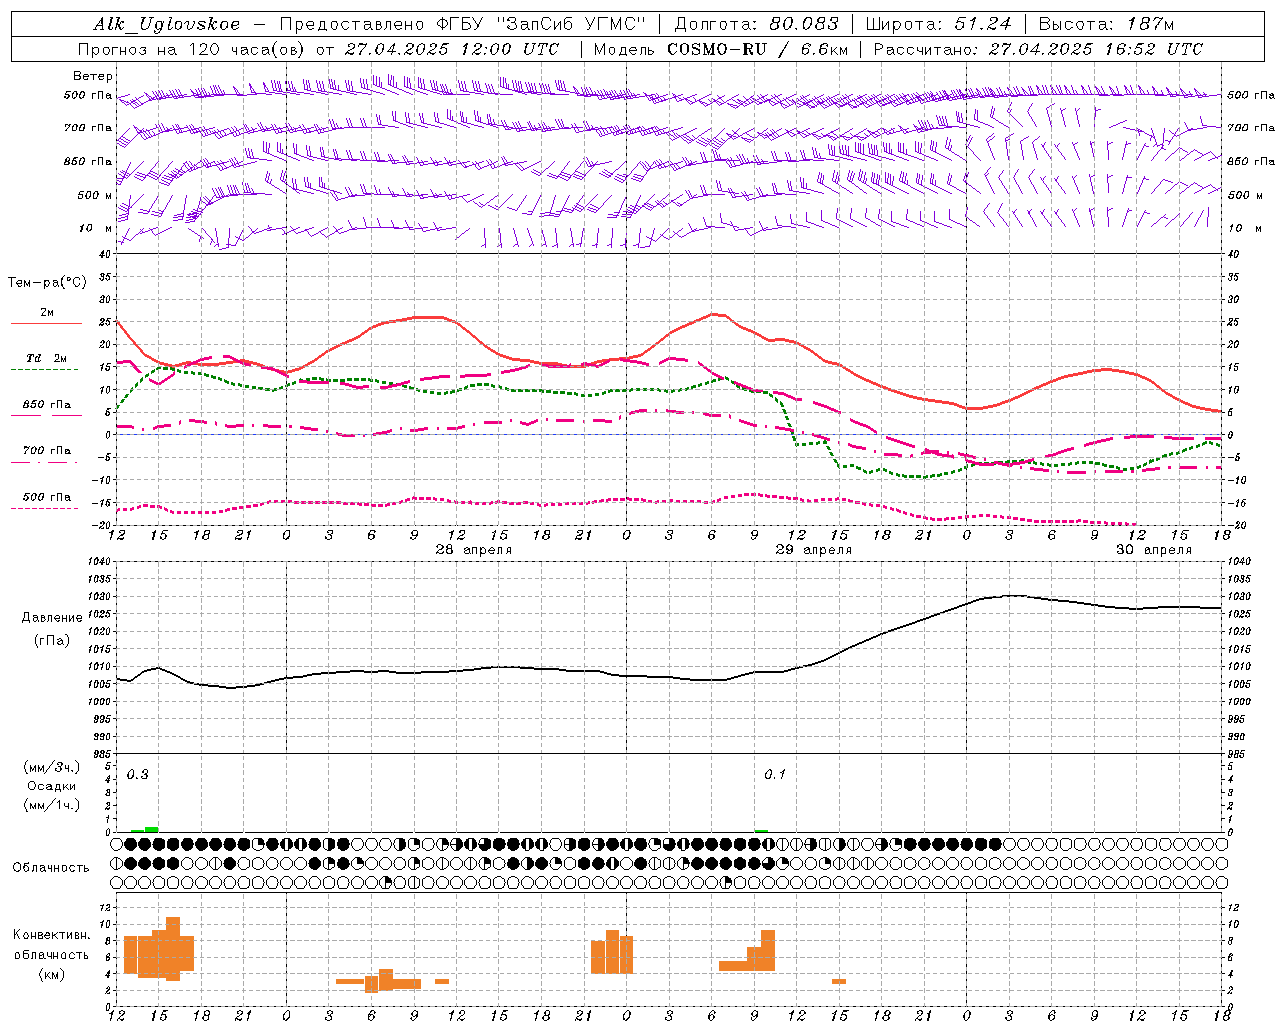The height and width of the screenshot is (1024, 1280).
Task: Click the '(гПа)' unit label under Давление
Action: pos(52,641)
